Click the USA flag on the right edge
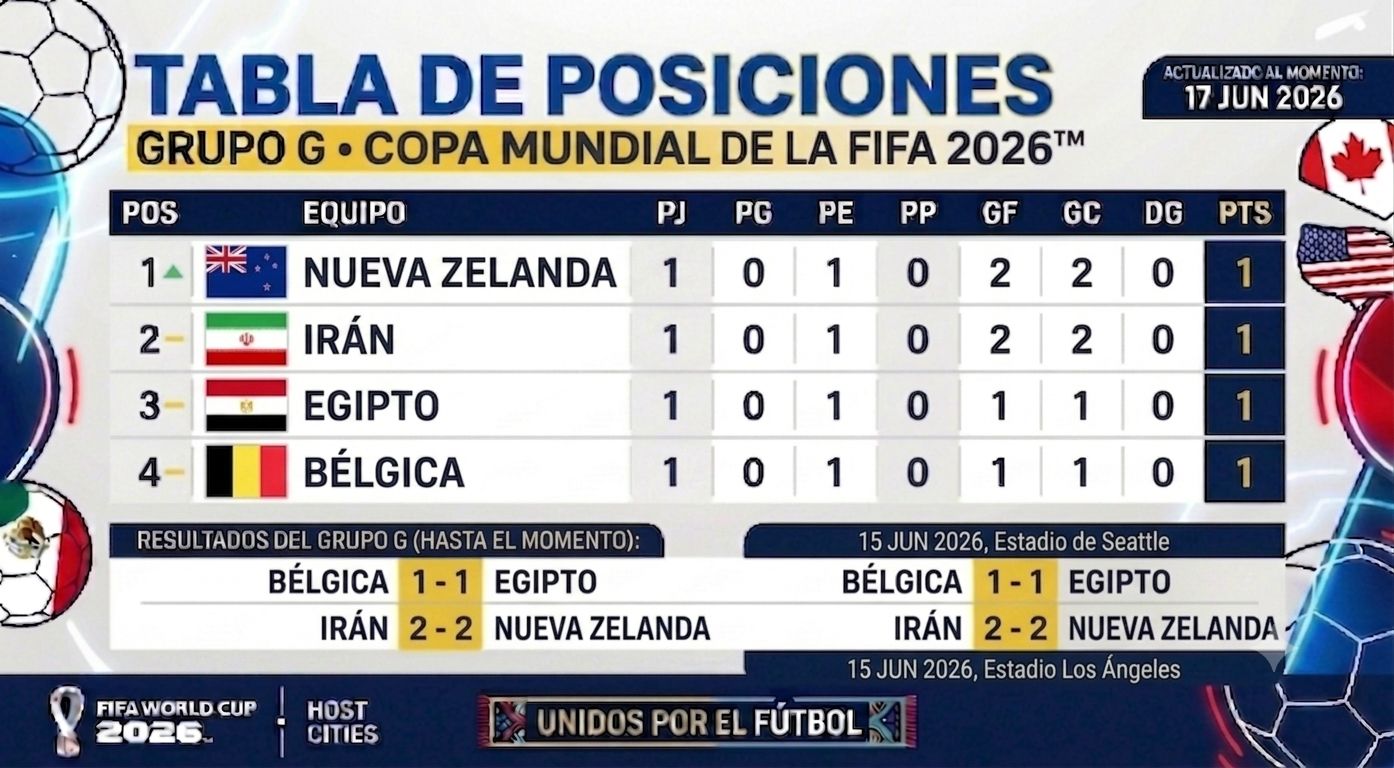 pyautogui.click(x=1345, y=263)
